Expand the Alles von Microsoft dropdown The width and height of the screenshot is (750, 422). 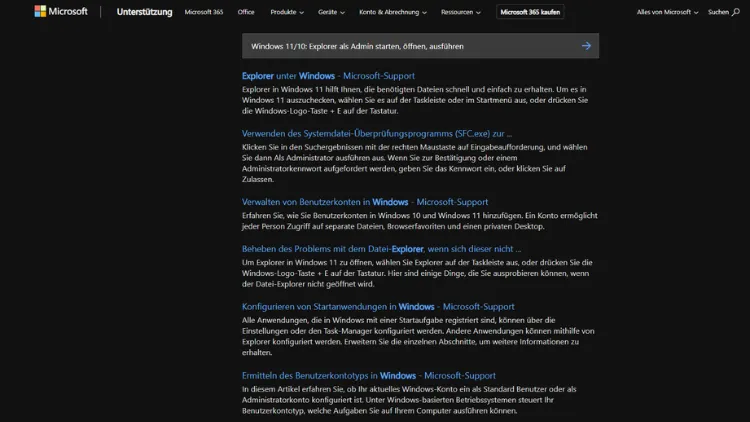point(667,12)
